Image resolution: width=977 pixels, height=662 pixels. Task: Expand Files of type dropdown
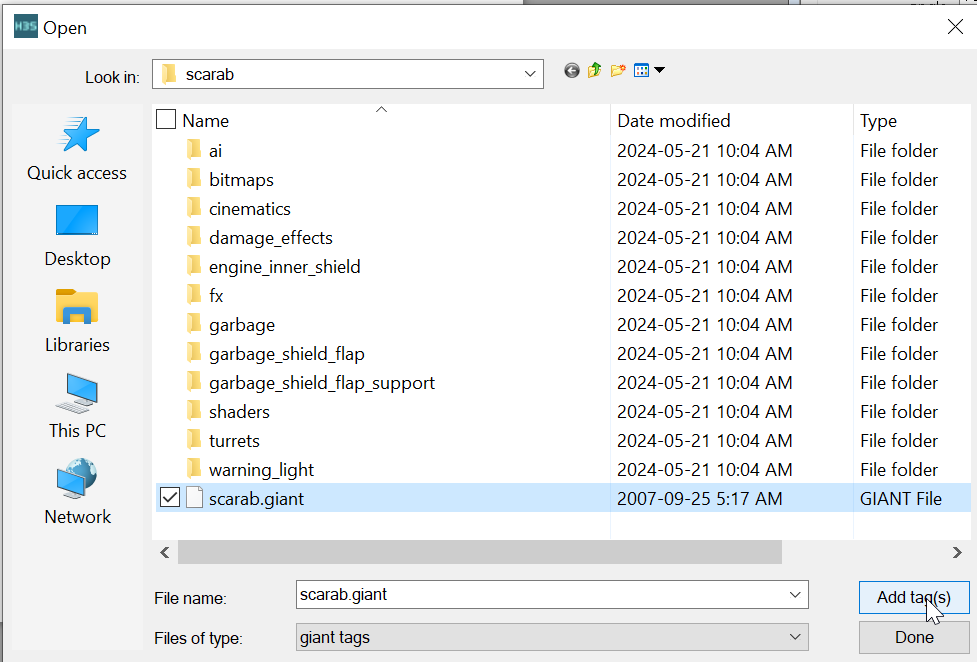pyautogui.click(x=795, y=636)
